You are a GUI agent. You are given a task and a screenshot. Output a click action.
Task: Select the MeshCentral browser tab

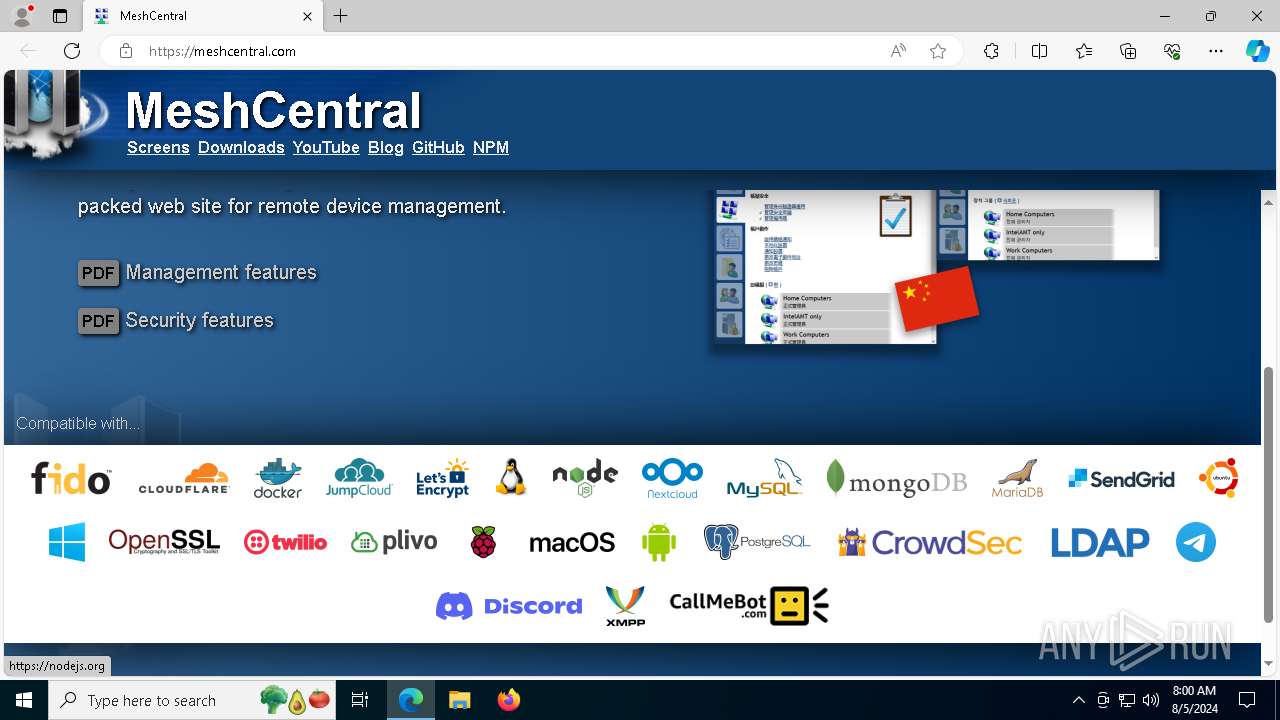pyautogui.click(x=204, y=16)
